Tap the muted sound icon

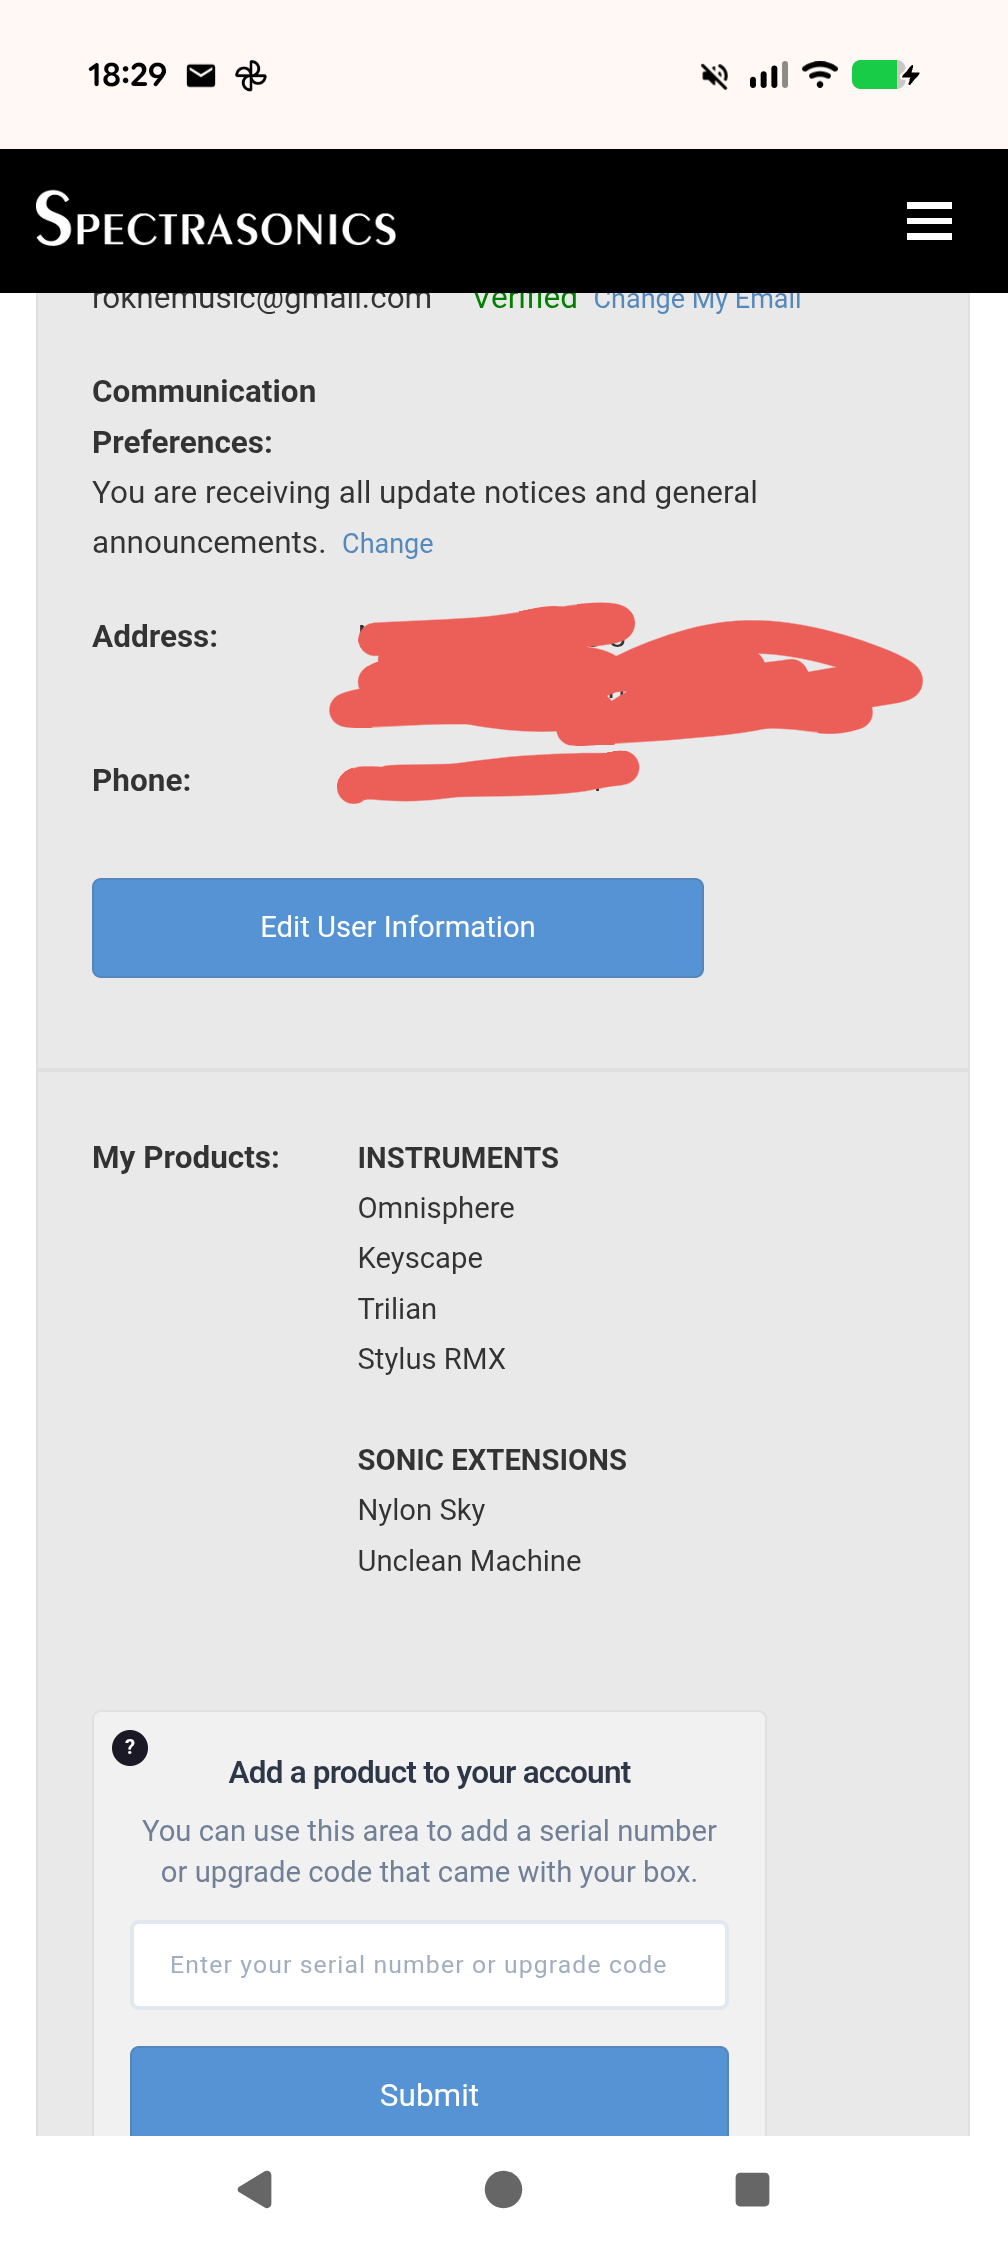coord(712,74)
